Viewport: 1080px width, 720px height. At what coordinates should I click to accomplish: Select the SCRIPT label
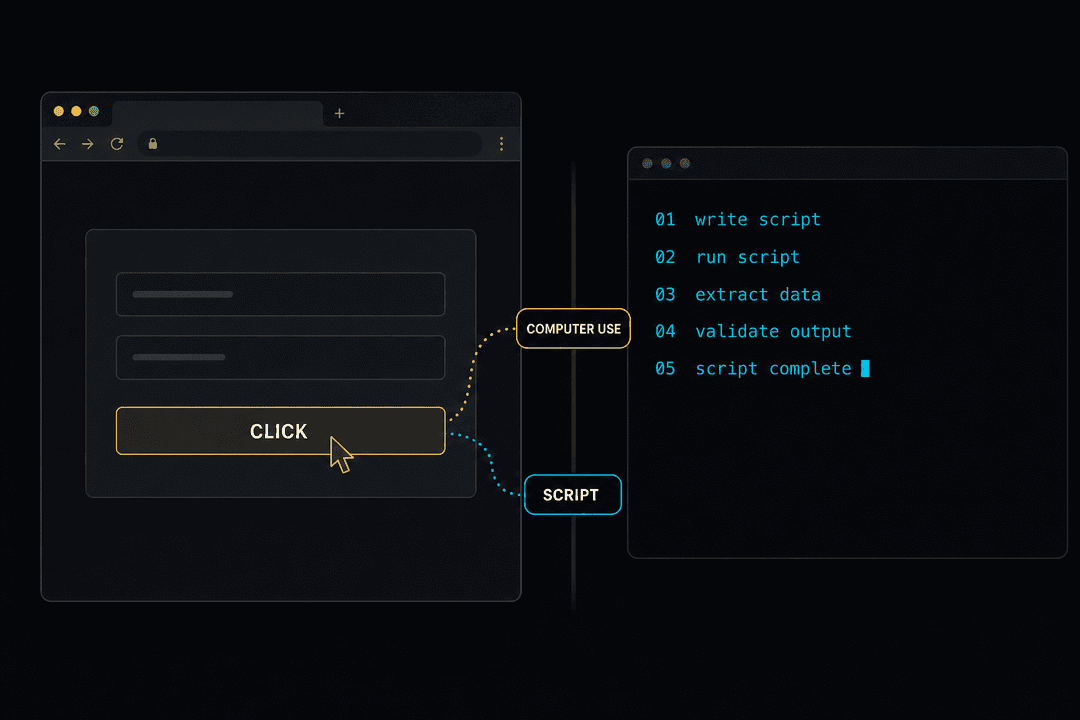pyautogui.click(x=572, y=495)
